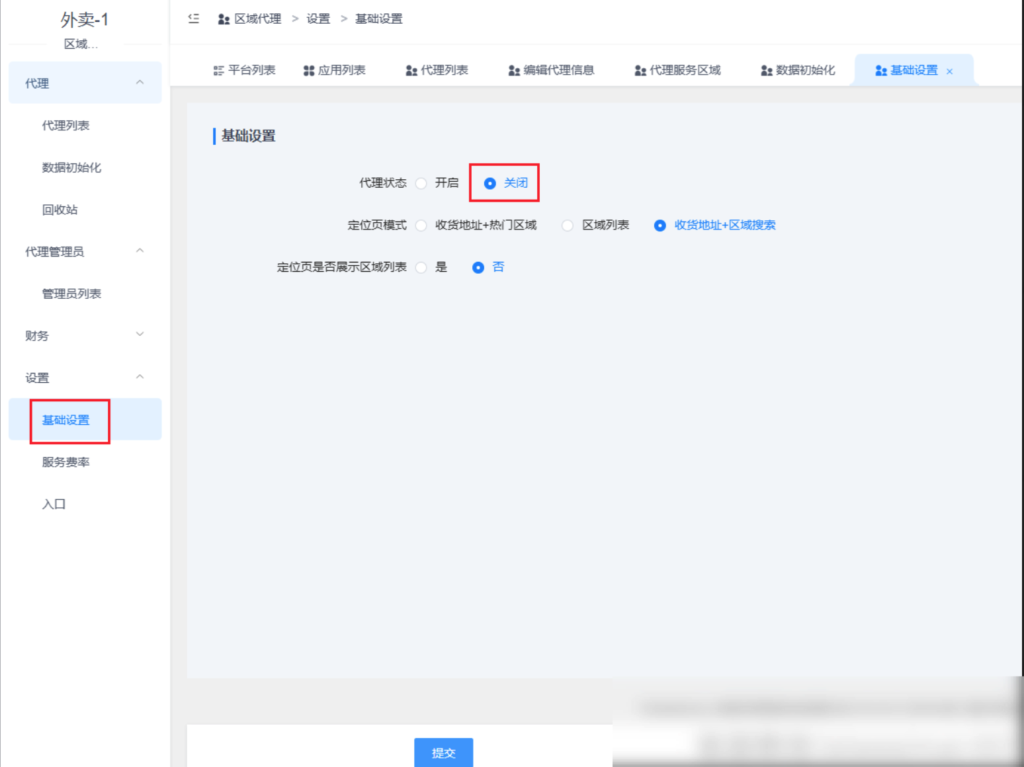Switch to the 代理服务区域 tab
Viewport: 1024px width, 767px height.
(x=676, y=70)
